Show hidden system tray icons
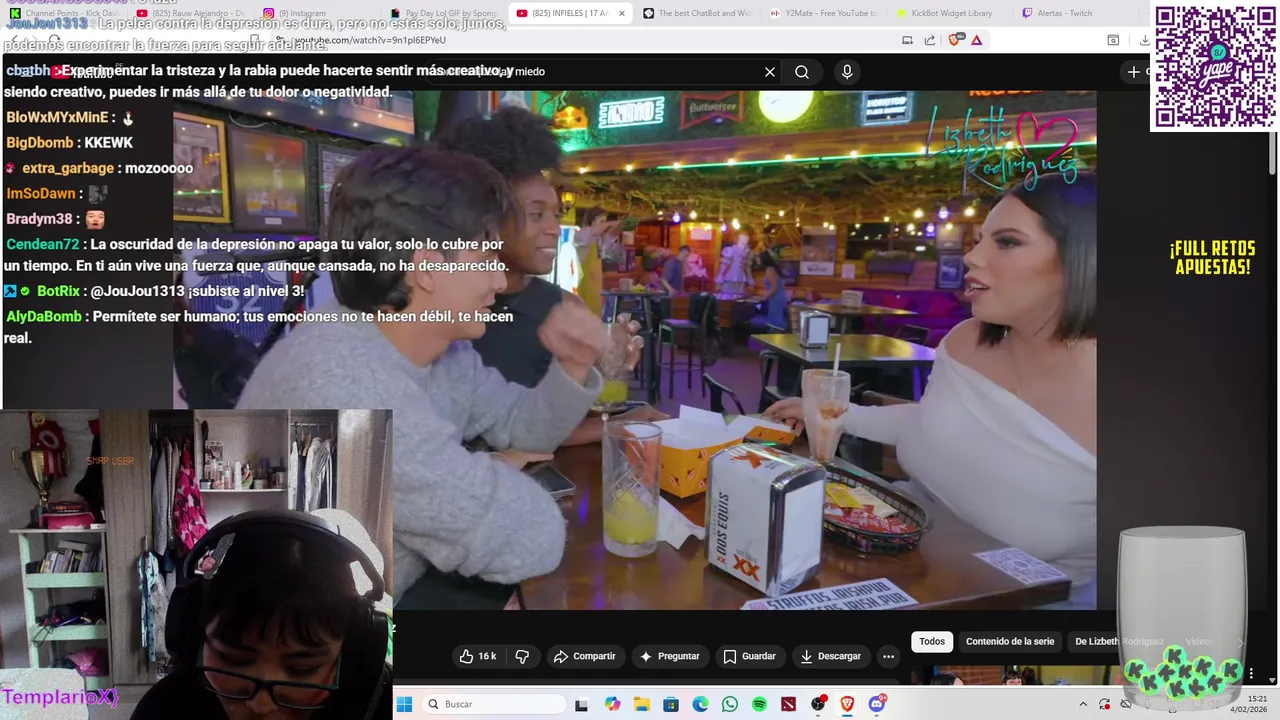This screenshot has height=720, width=1280. (1084, 704)
